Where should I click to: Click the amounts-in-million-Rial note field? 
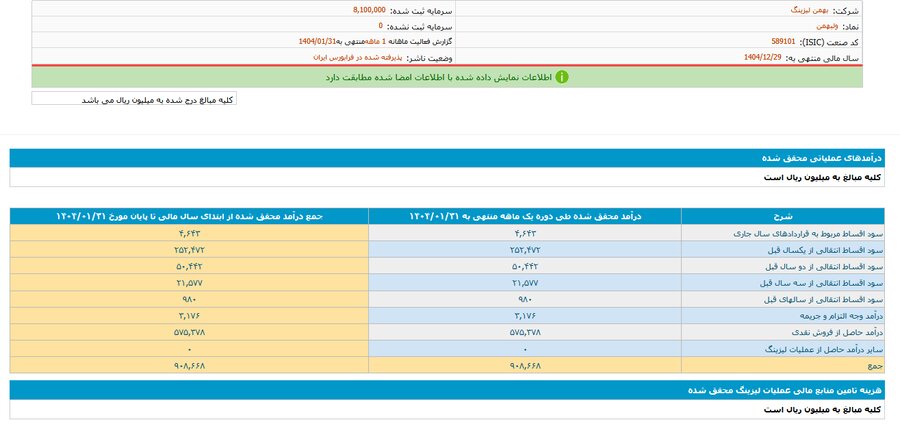pyautogui.click(x=134, y=99)
